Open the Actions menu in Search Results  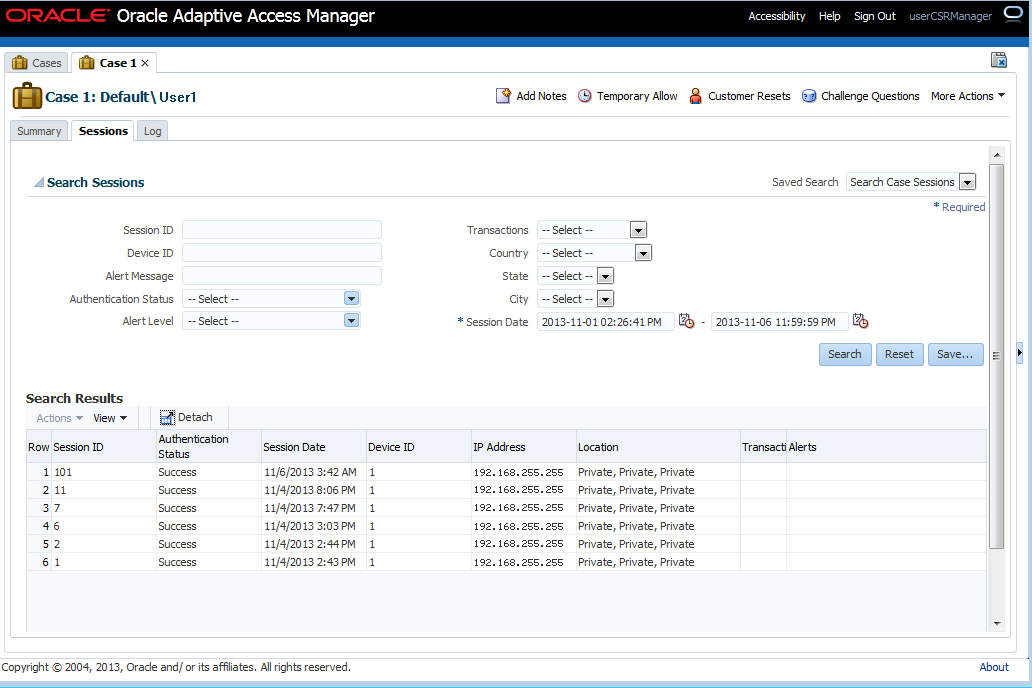pos(59,418)
